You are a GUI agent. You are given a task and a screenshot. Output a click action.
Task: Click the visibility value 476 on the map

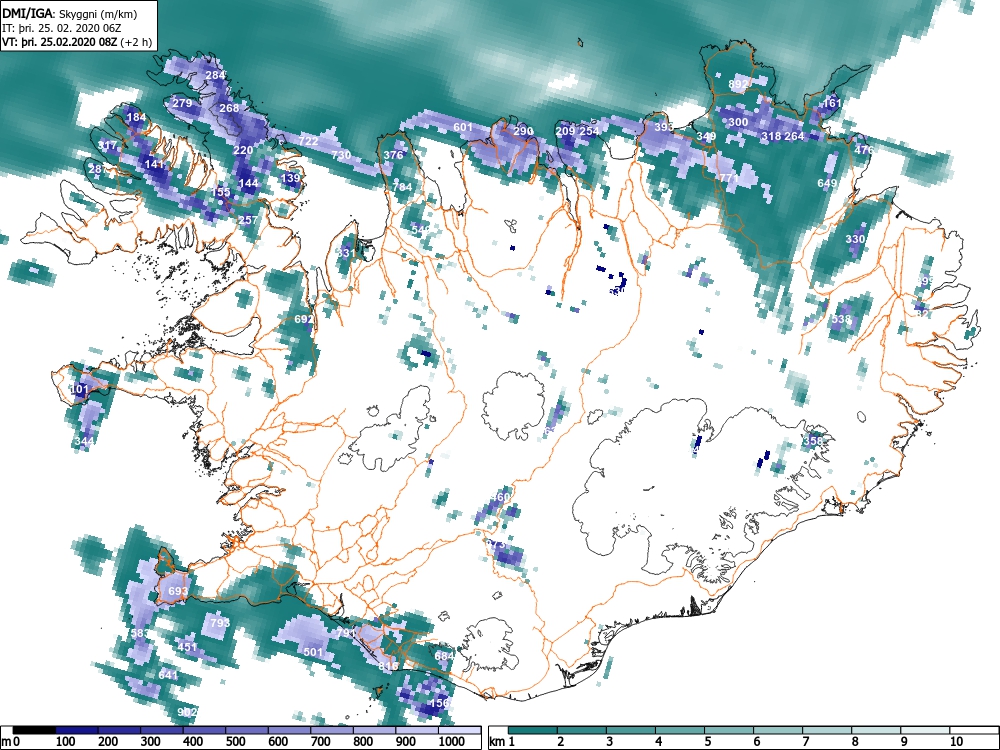click(x=864, y=151)
